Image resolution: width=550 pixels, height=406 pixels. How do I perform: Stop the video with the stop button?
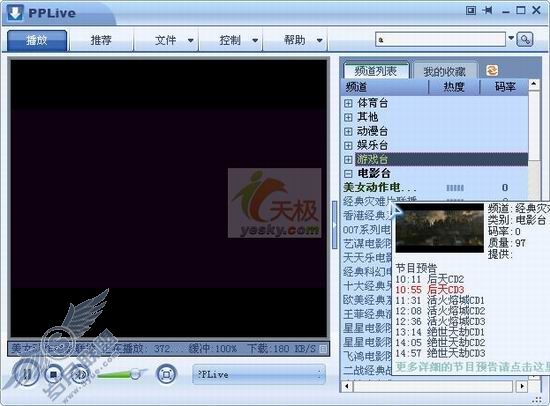tap(53, 375)
